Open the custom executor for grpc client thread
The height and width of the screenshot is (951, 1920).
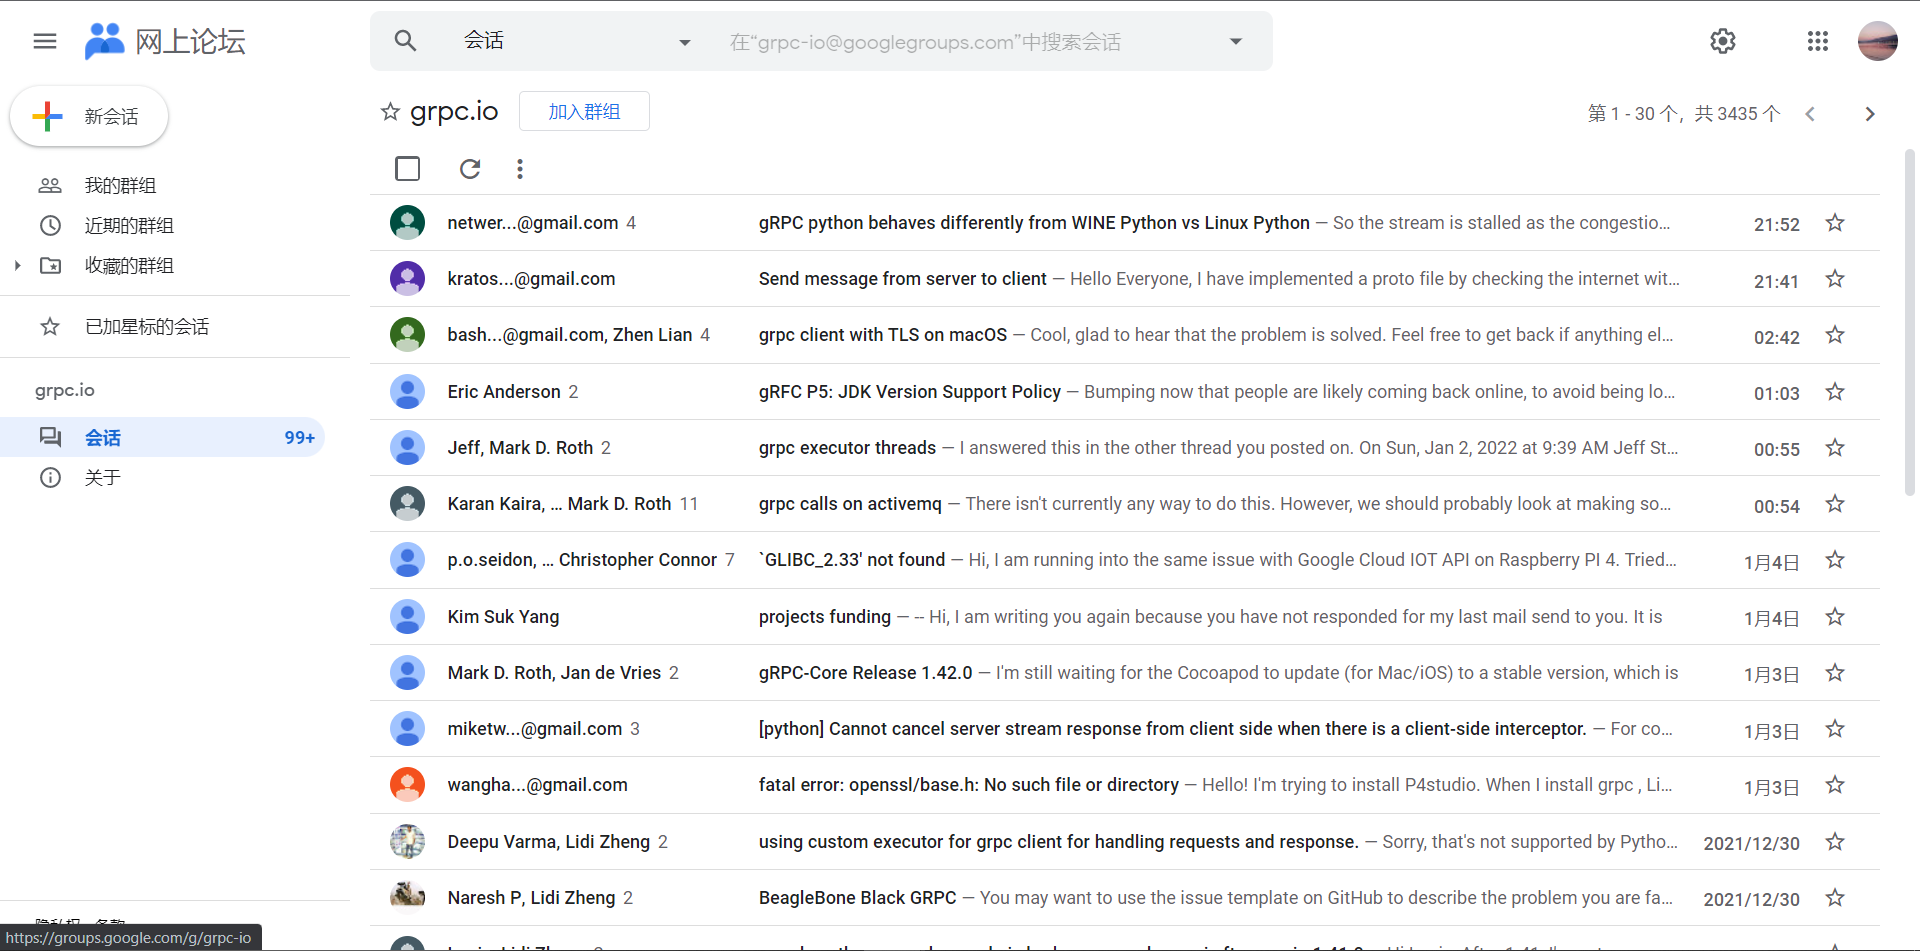pos(1059,841)
